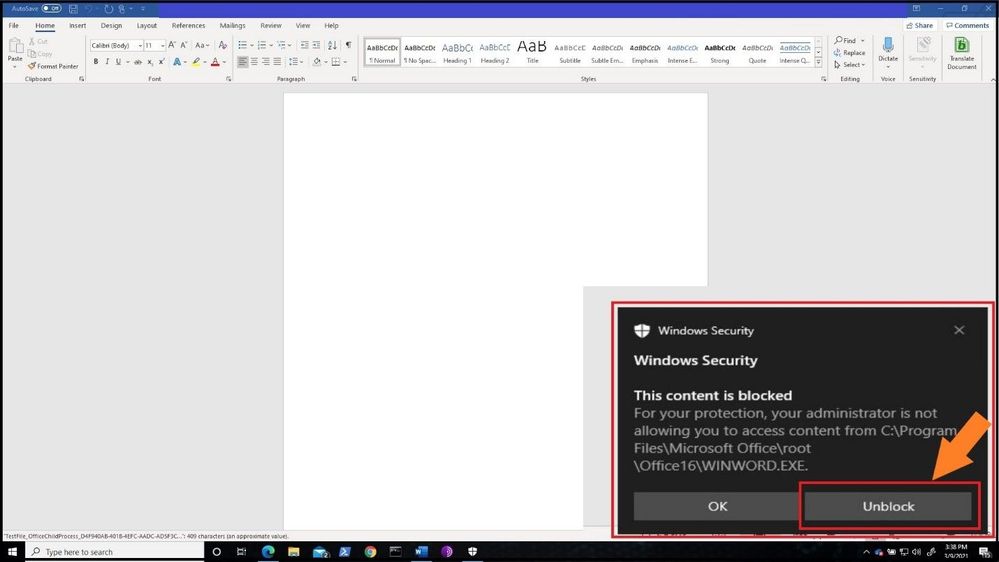Increase paragraph indent

tap(316, 45)
